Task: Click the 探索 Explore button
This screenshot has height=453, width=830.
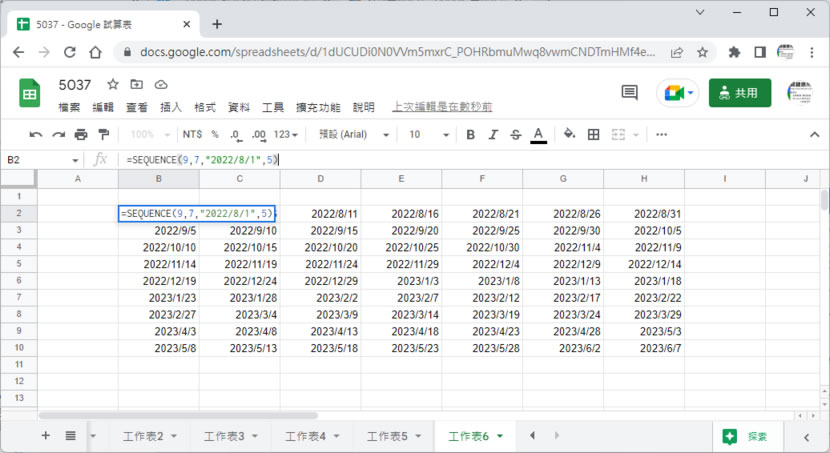Action: coord(746,437)
